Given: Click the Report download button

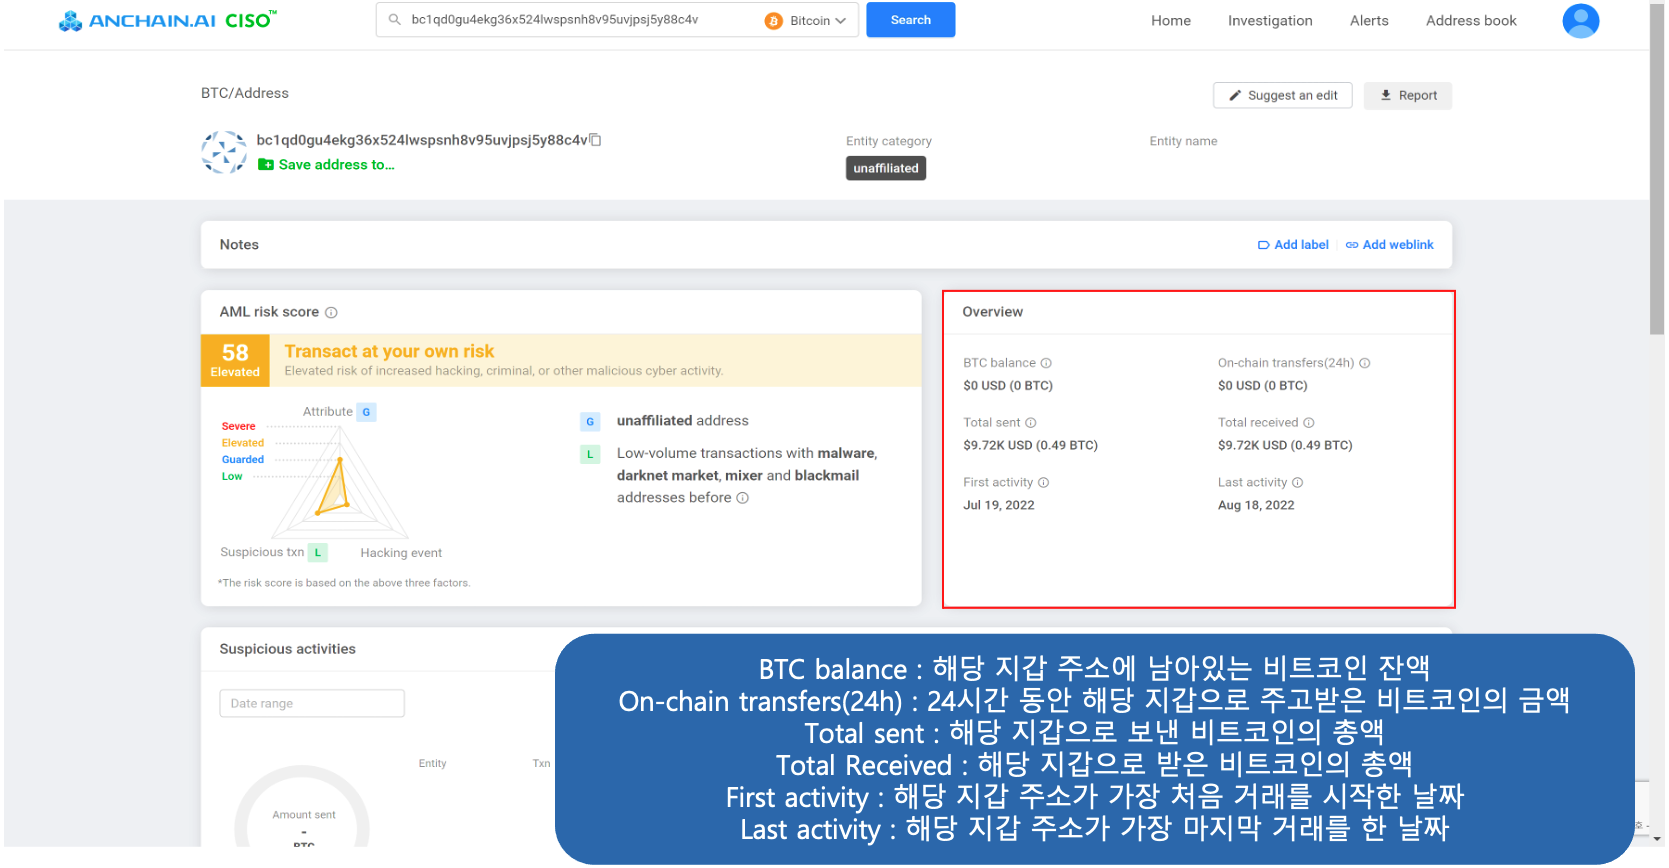Looking at the screenshot, I should point(1407,95).
